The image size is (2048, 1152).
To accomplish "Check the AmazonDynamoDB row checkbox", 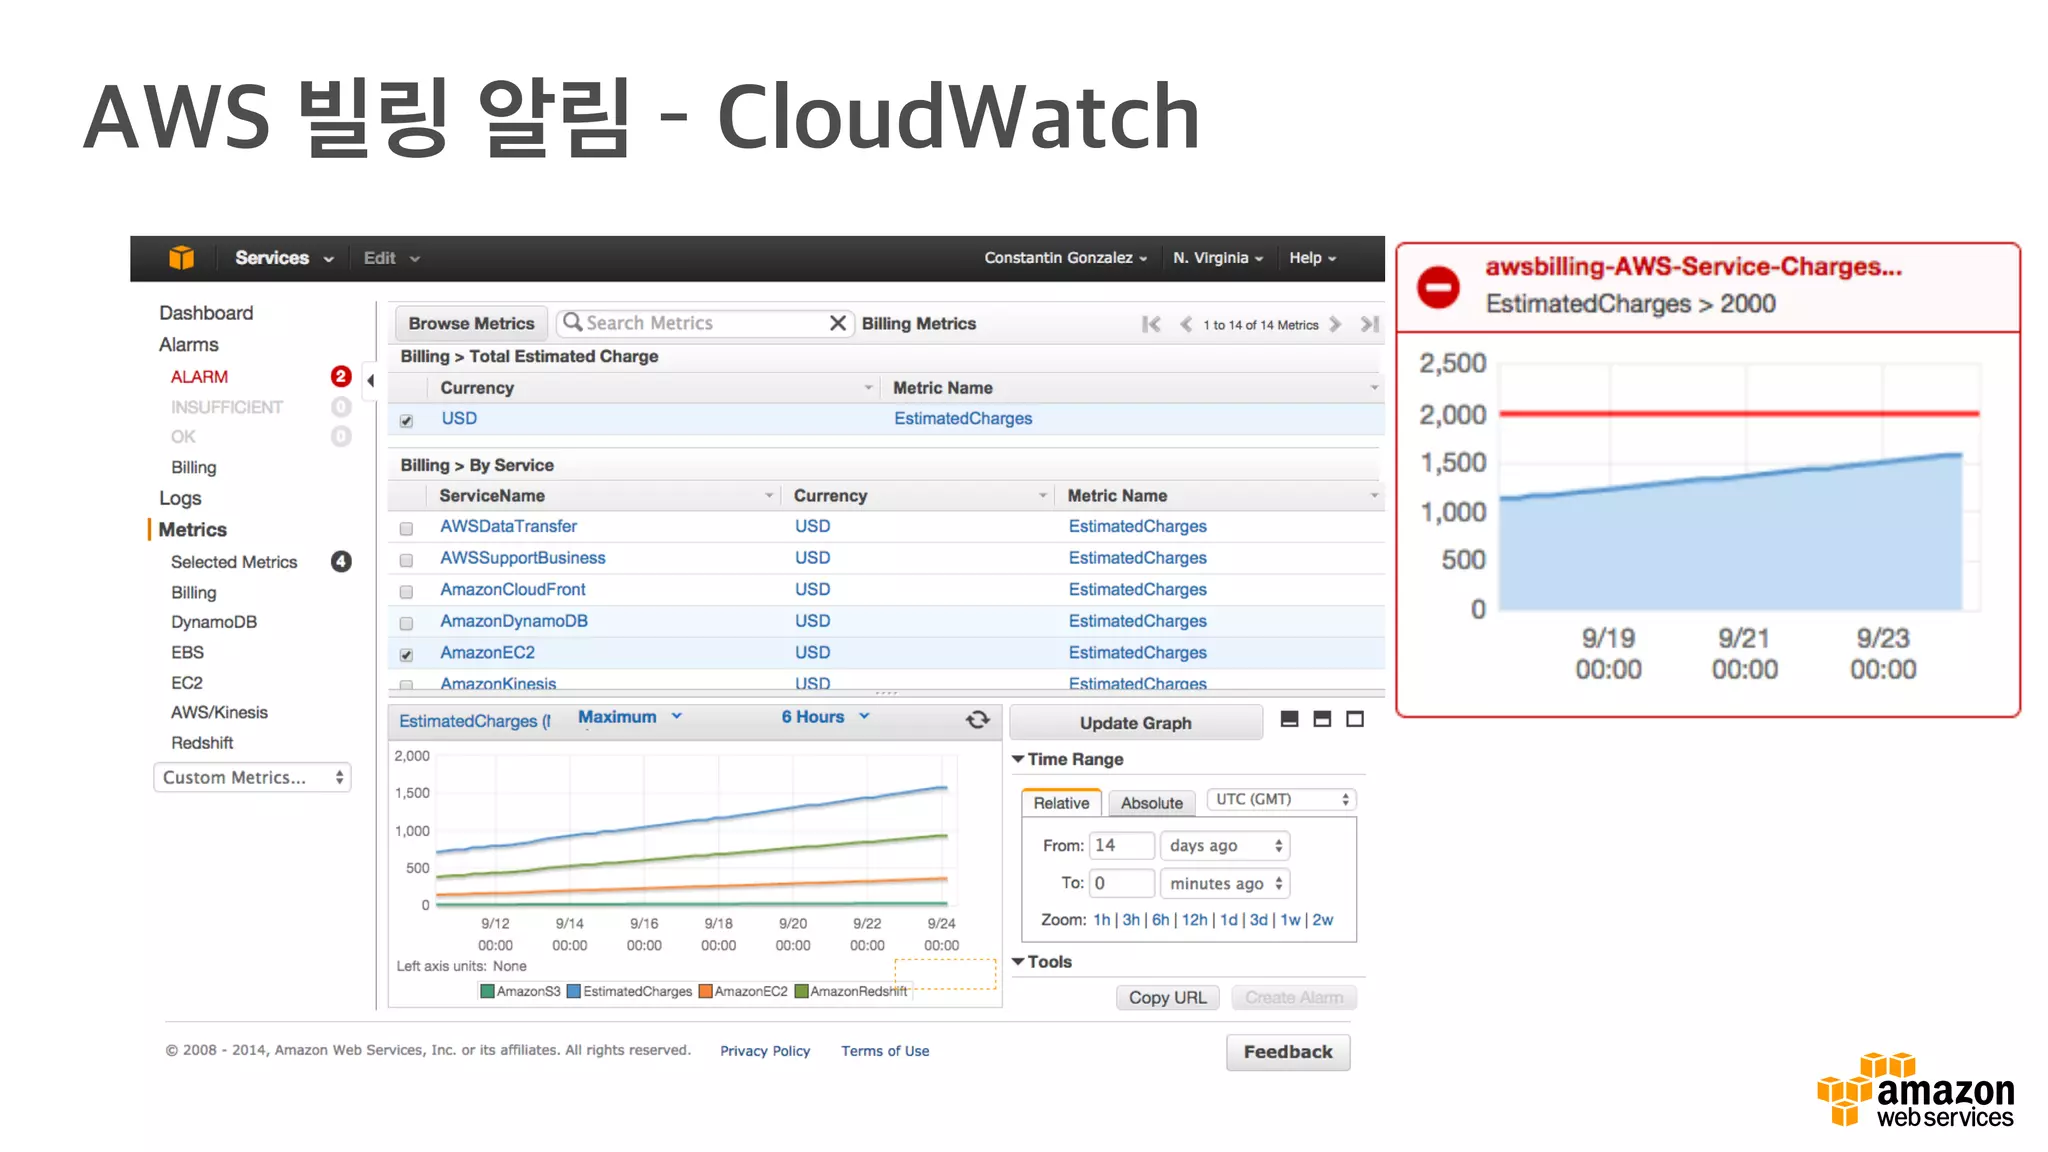I will click(406, 623).
